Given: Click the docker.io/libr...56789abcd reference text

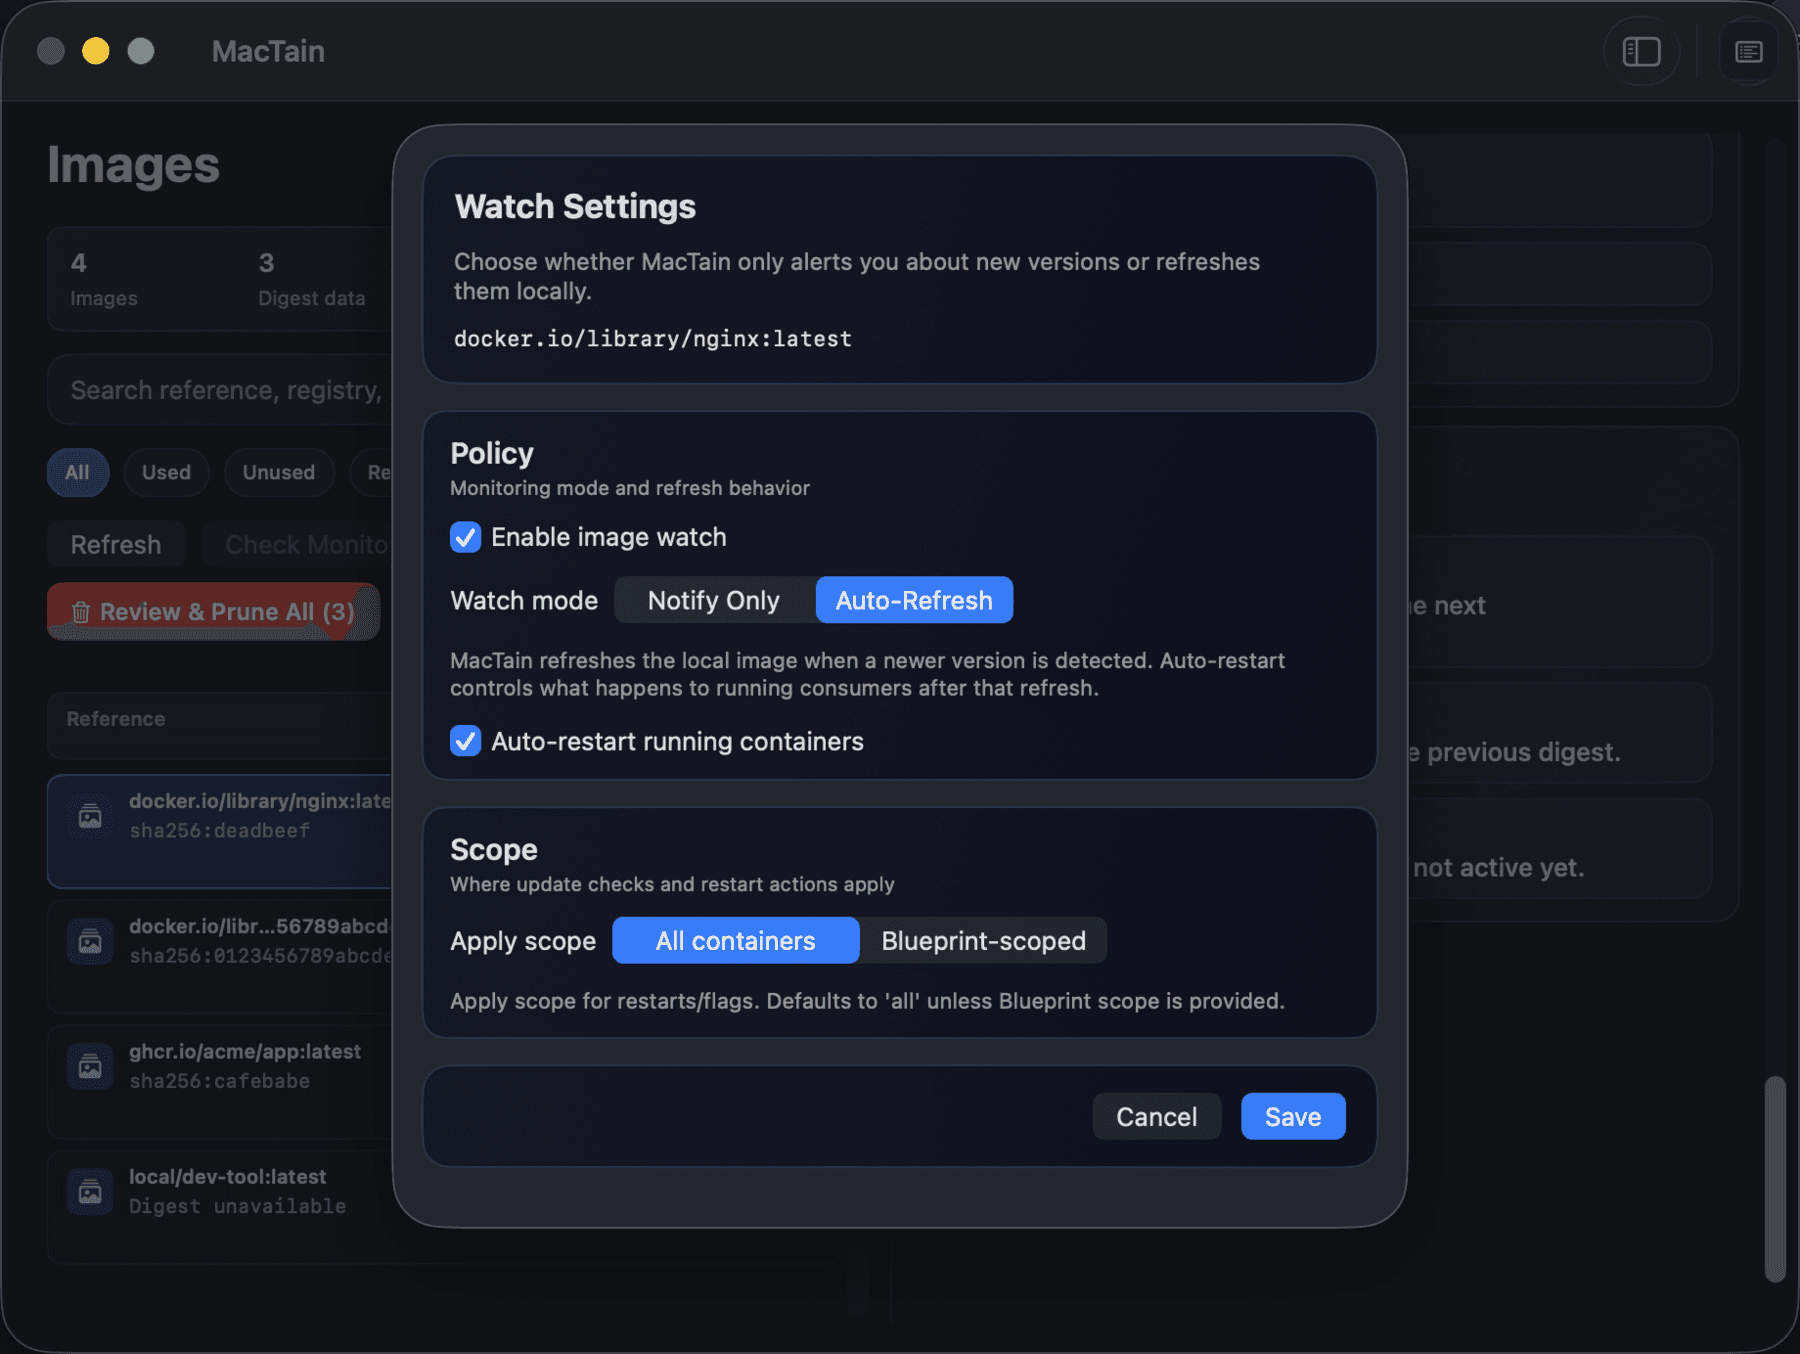Looking at the screenshot, I should [260, 926].
